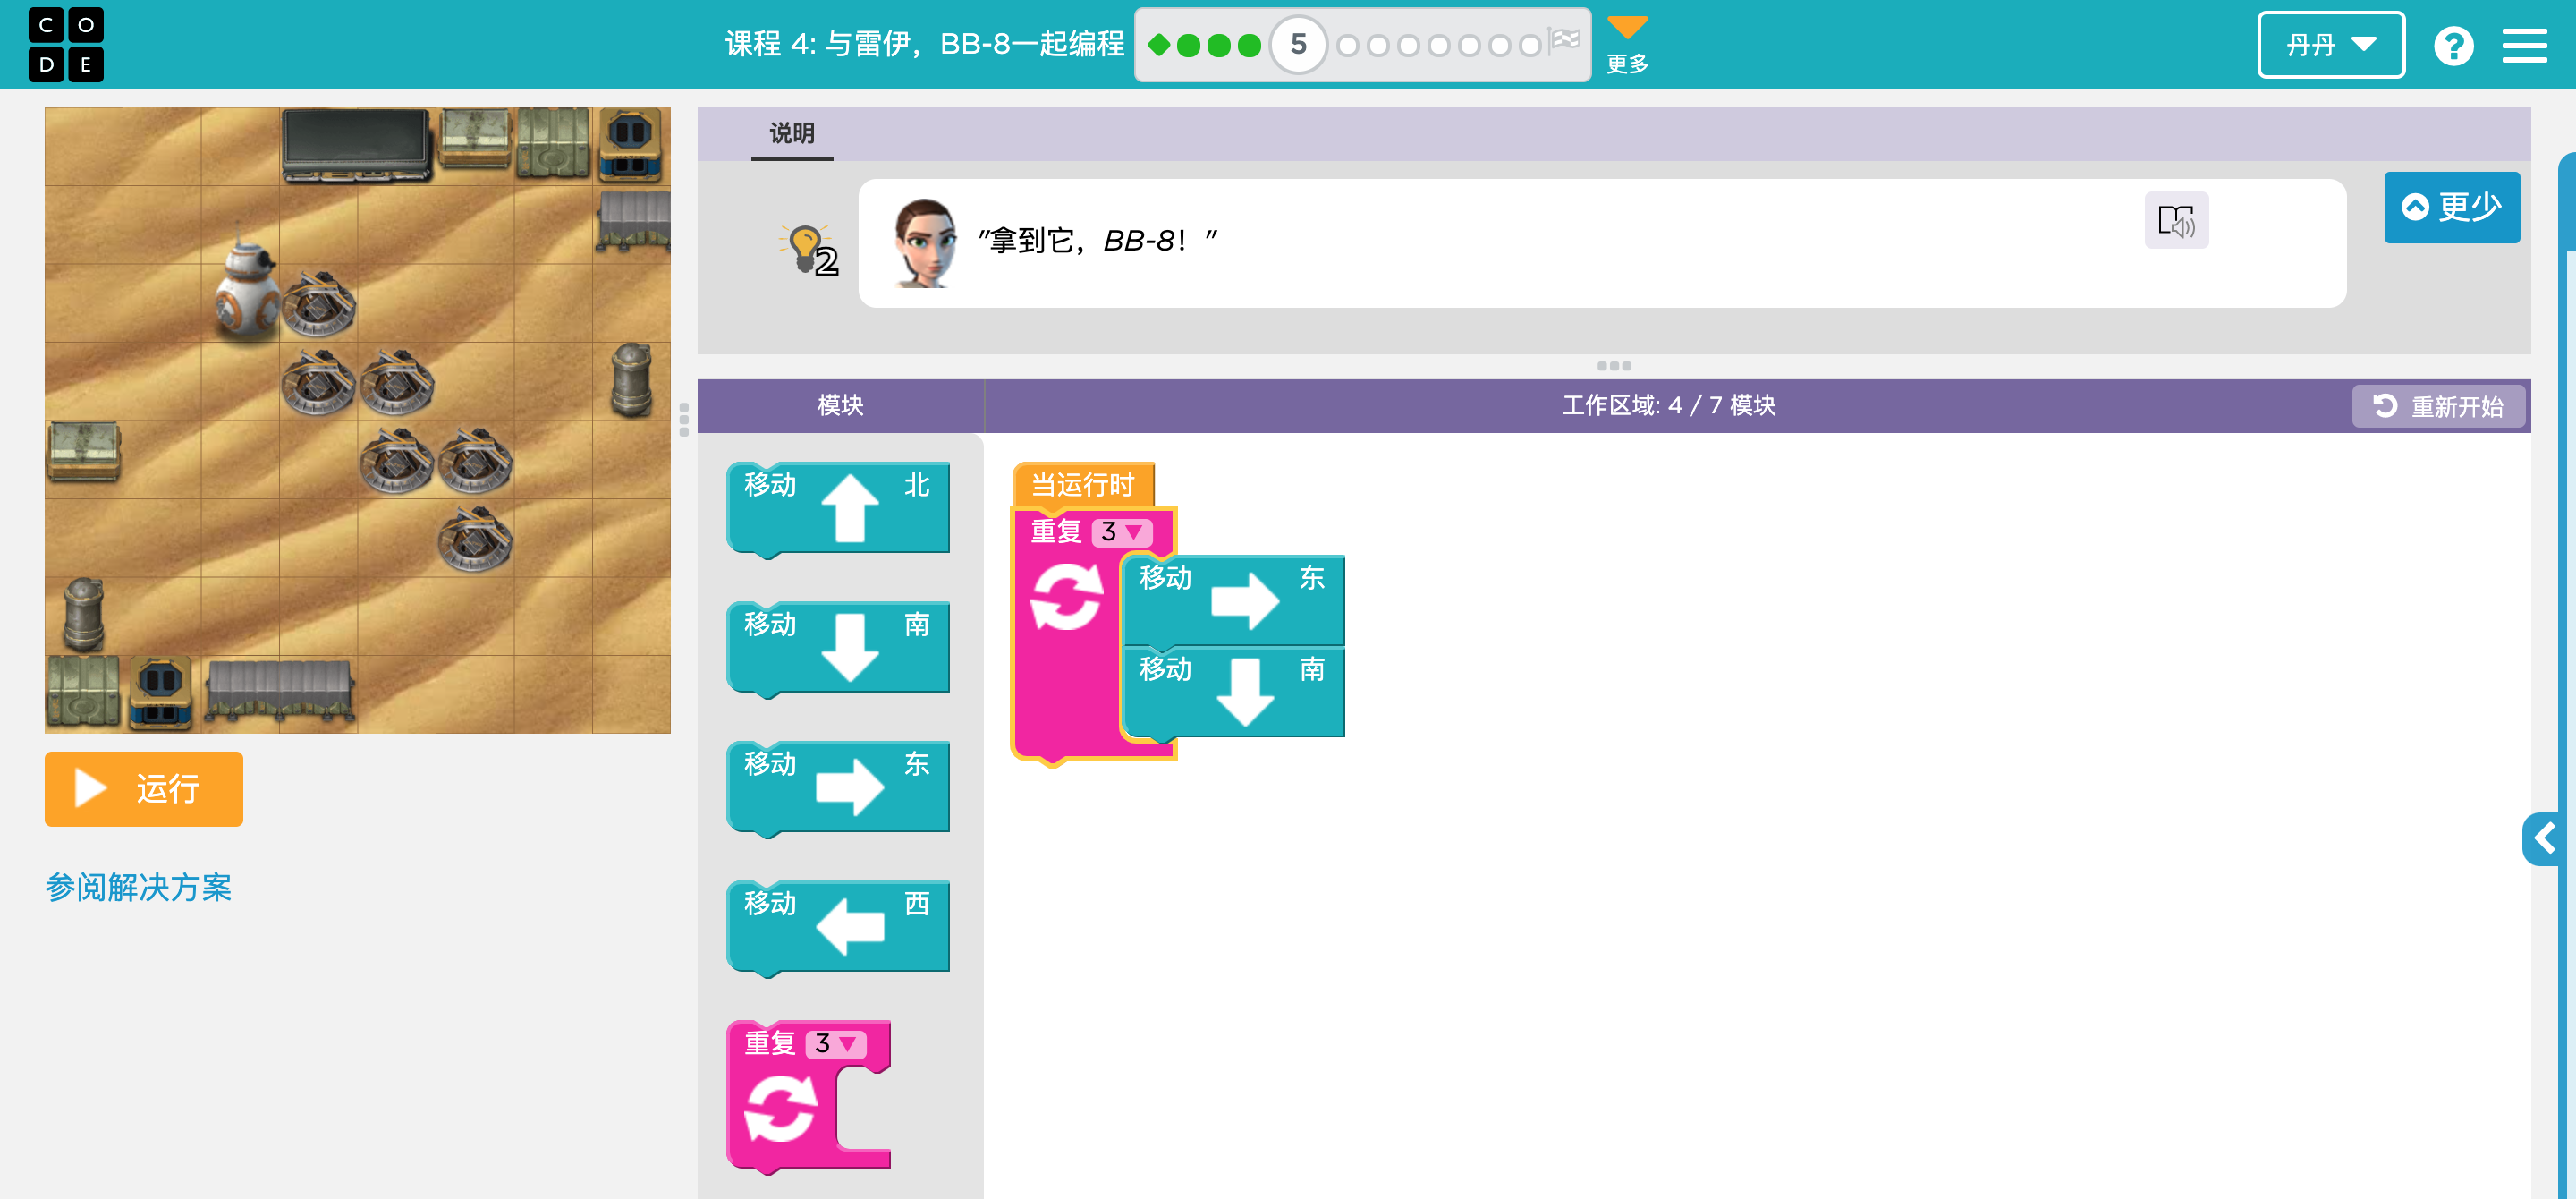Collapse instructions with the 更少 button

point(2451,207)
